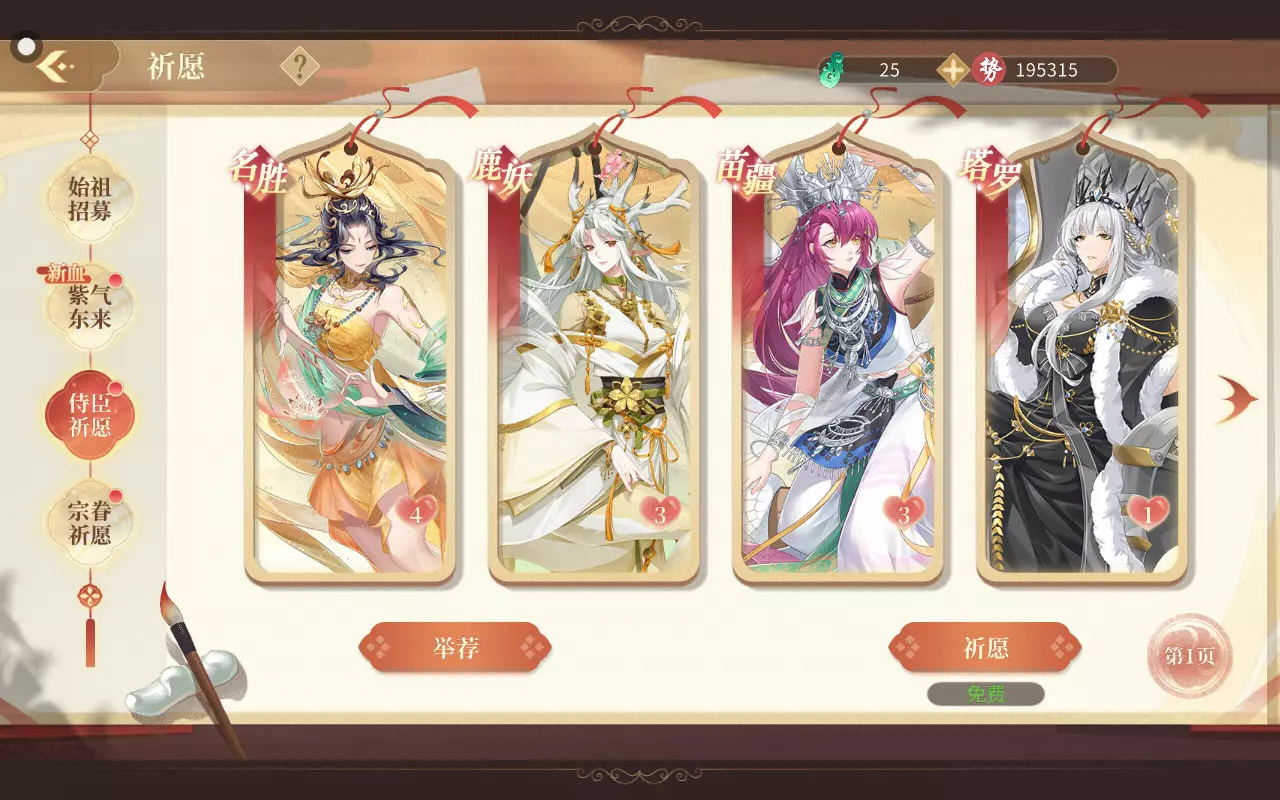The height and width of the screenshot is (800, 1280).
Task: Open the 第1页 page selector
Action: (x=1190, y=656)
